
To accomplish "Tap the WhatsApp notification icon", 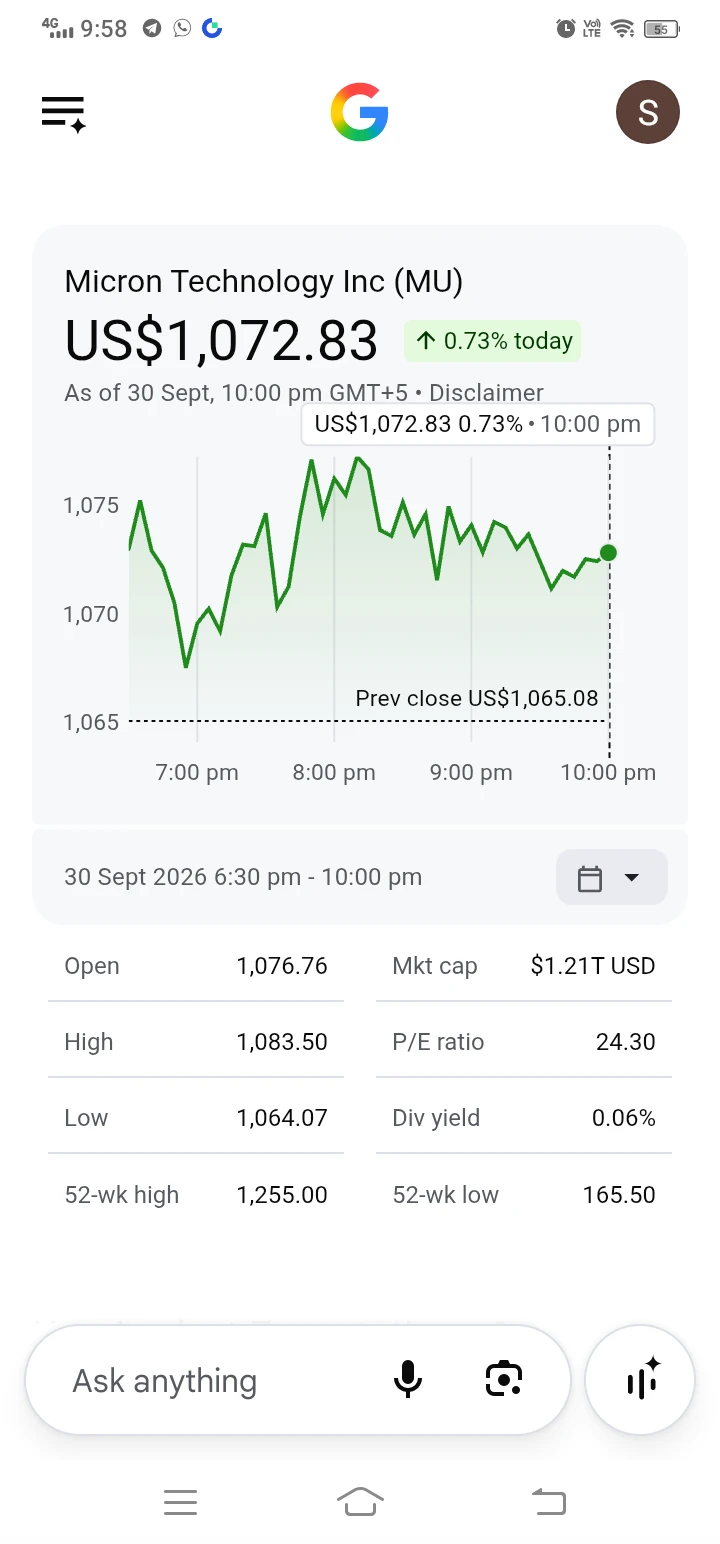I will pyautogui.click(x=181, y=28).
